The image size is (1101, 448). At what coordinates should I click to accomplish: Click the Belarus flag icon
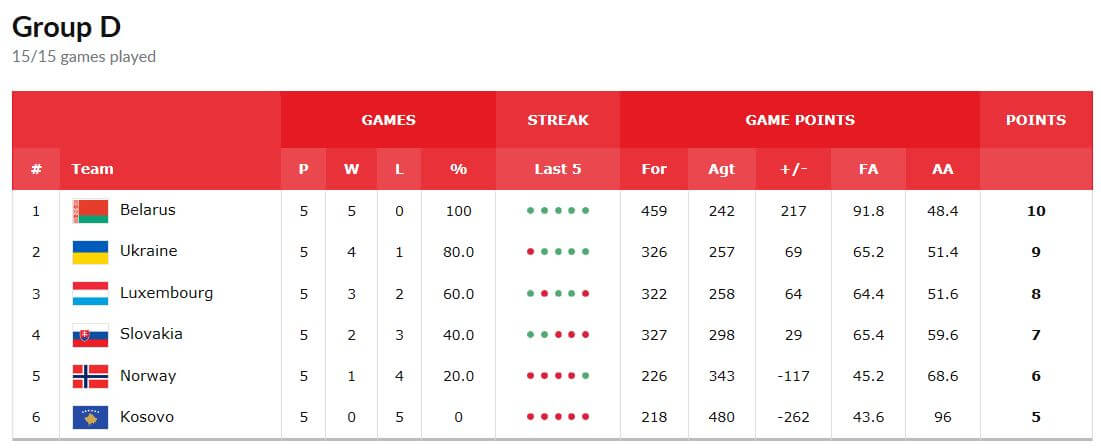coord(90,211)
